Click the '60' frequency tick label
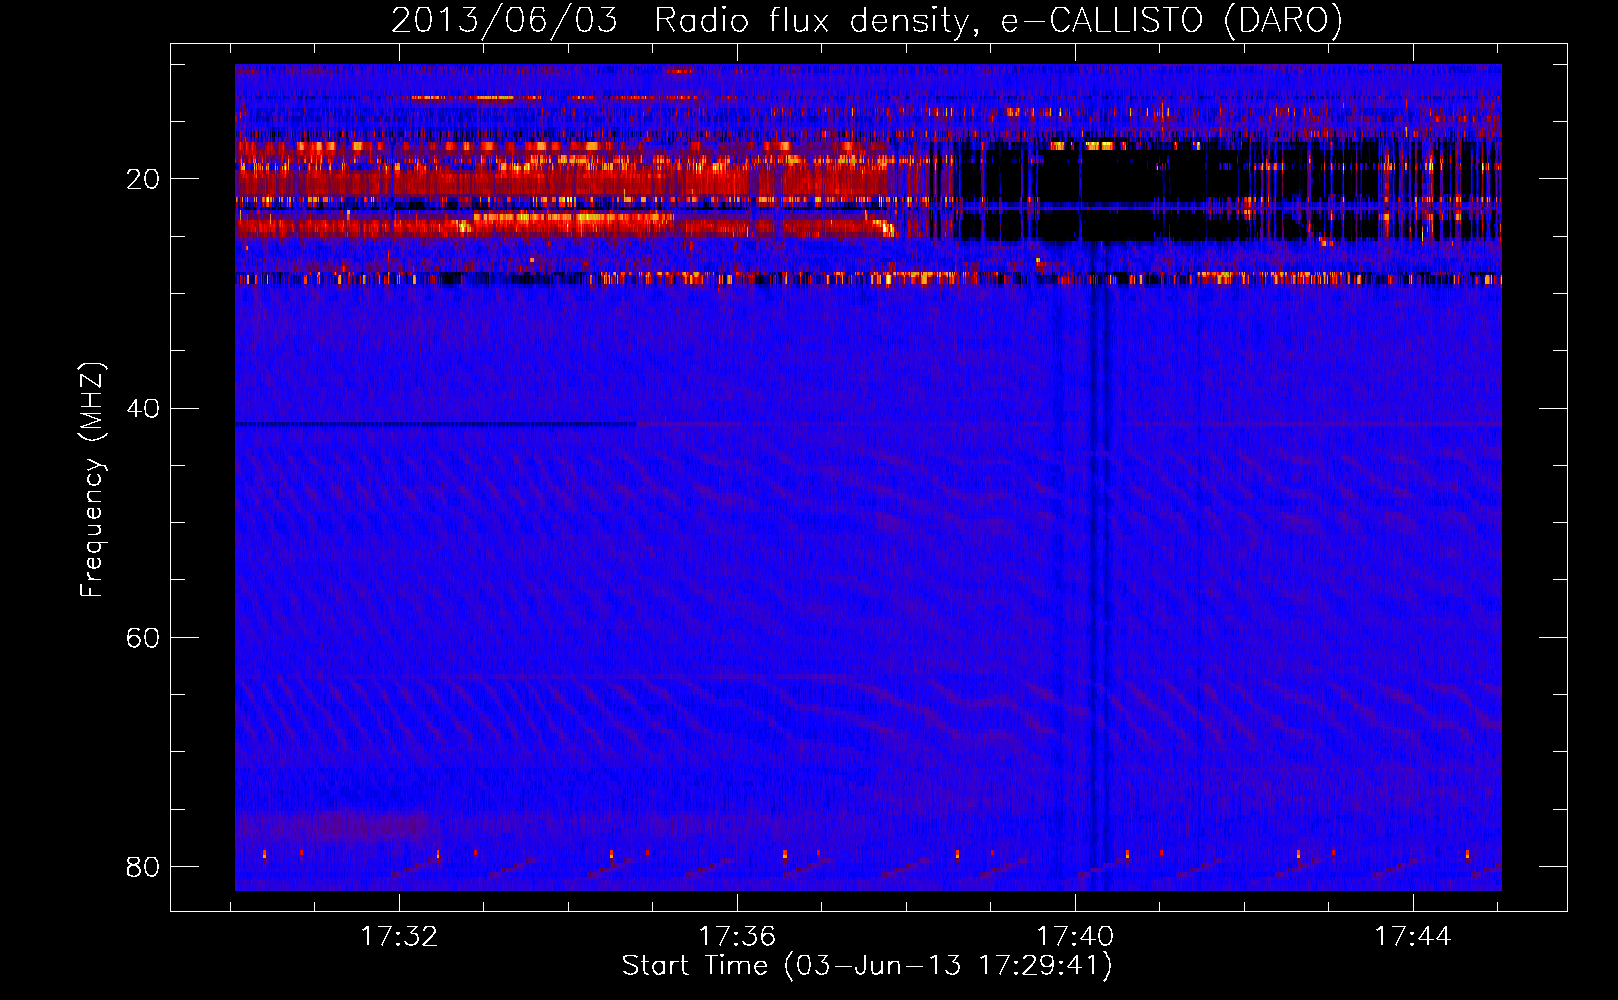This screenshot has height=1000, width=1618. (x=143, y=638)
